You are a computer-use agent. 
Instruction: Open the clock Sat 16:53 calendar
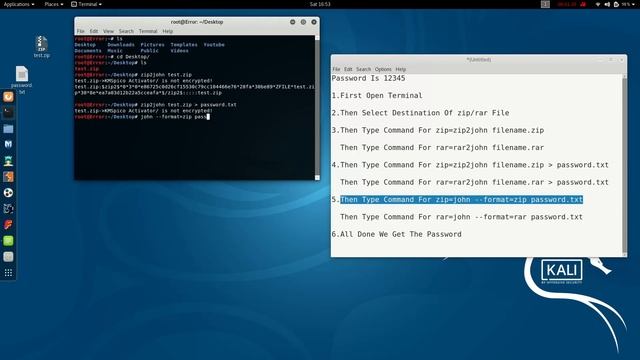coord(320,4)
